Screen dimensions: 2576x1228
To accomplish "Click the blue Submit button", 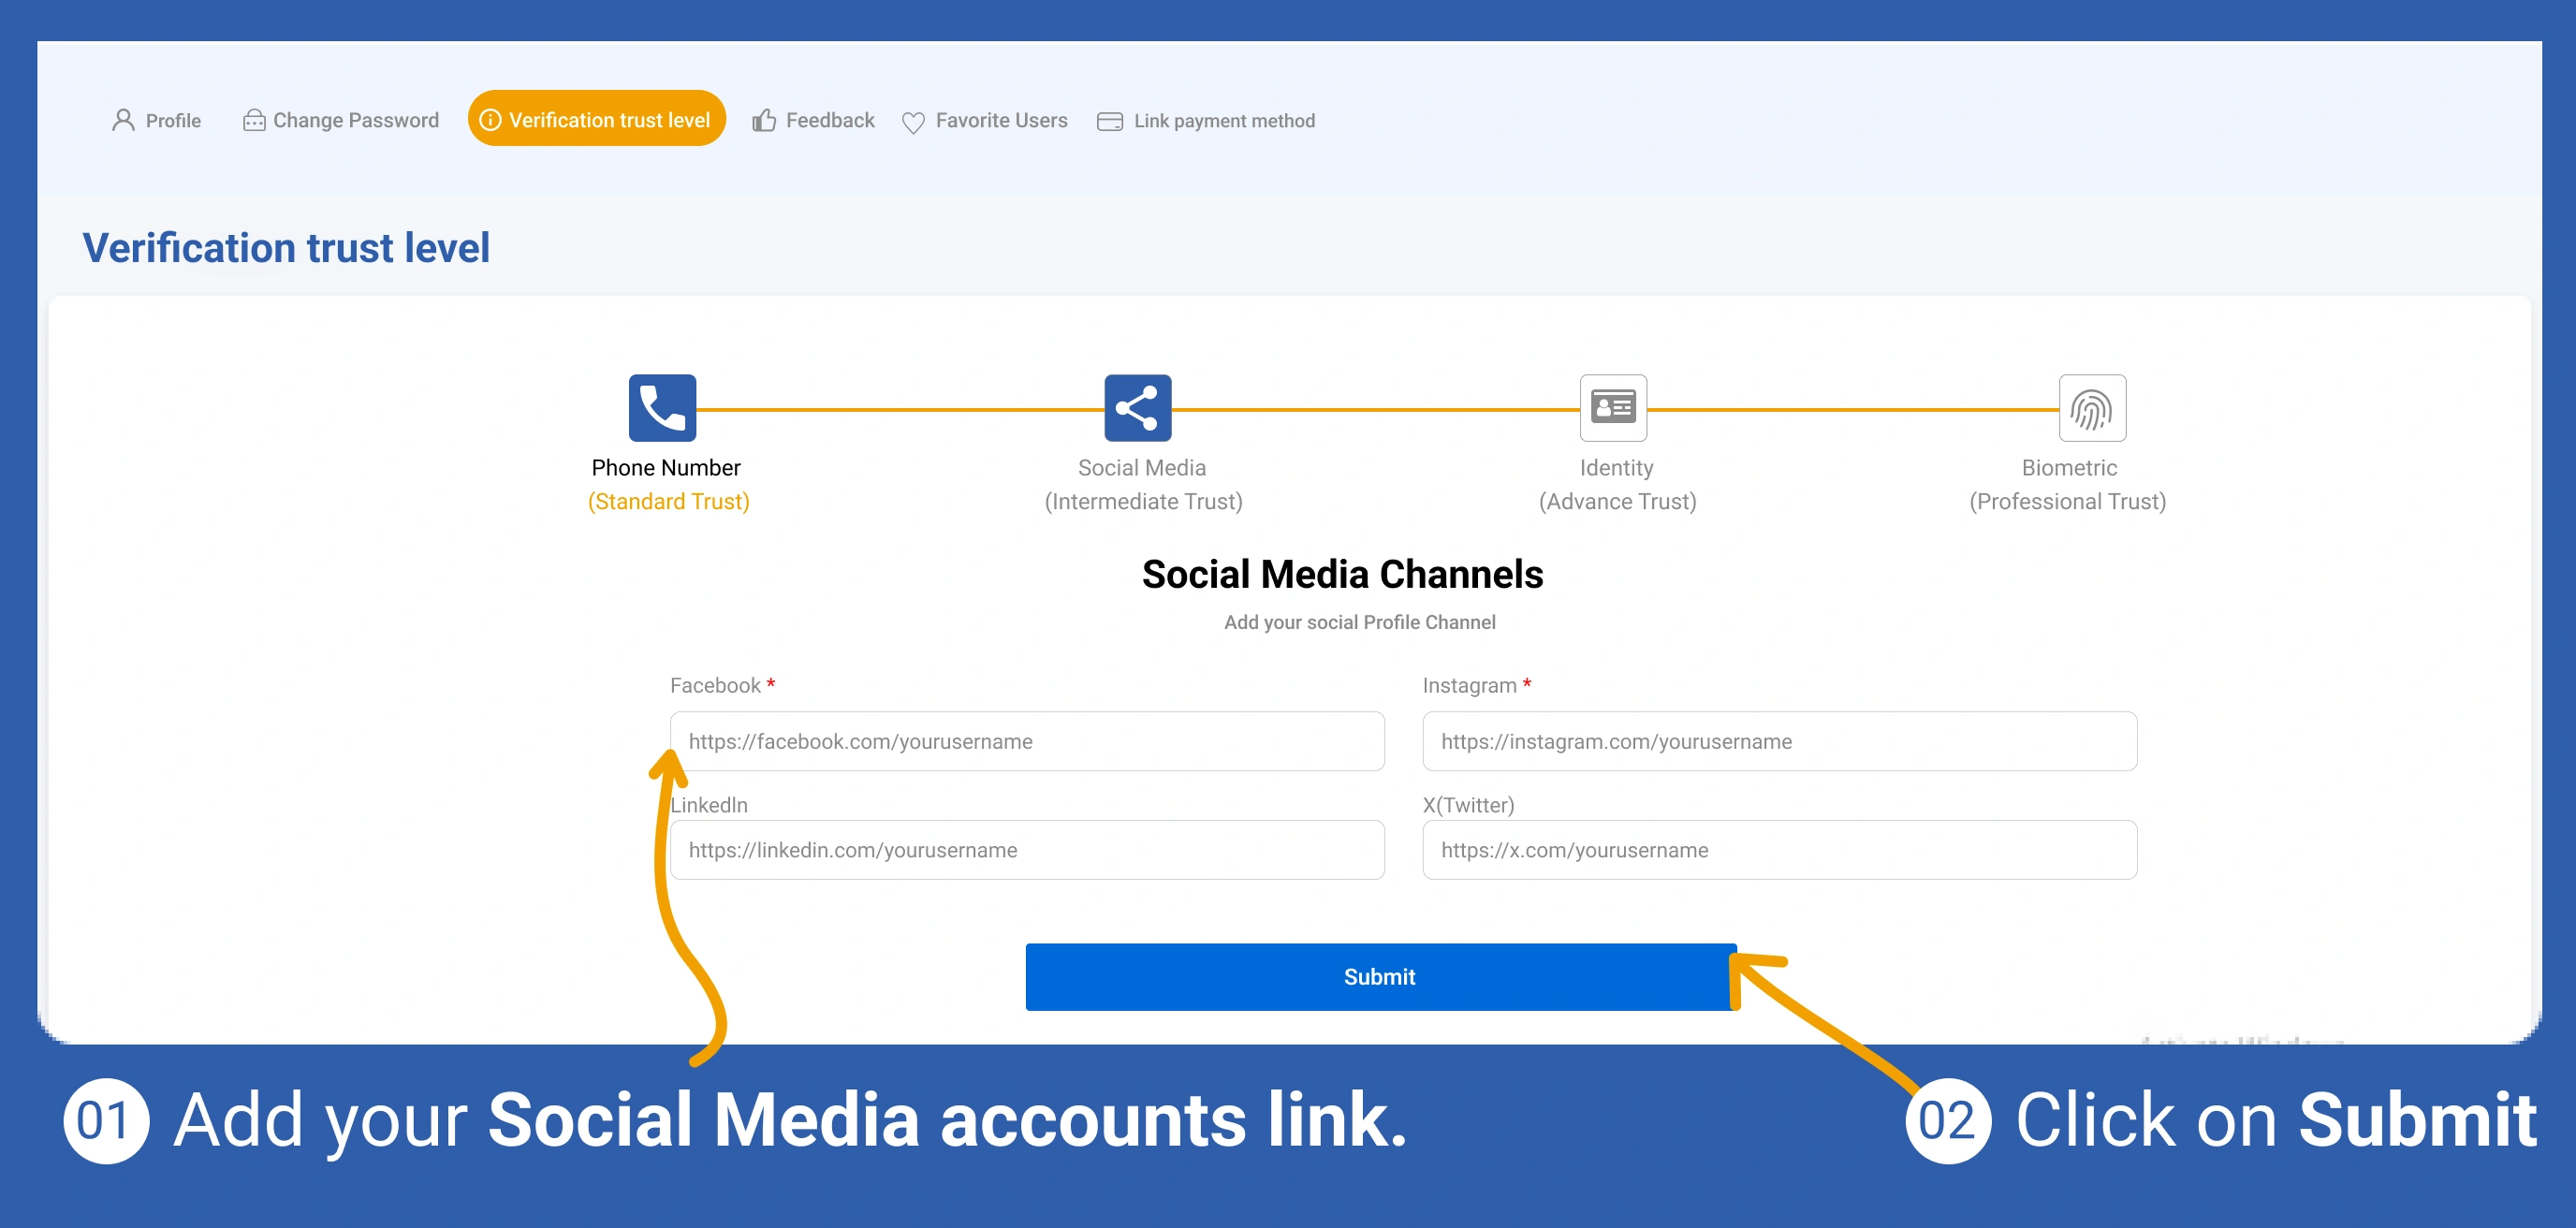I will (1381, 976).
